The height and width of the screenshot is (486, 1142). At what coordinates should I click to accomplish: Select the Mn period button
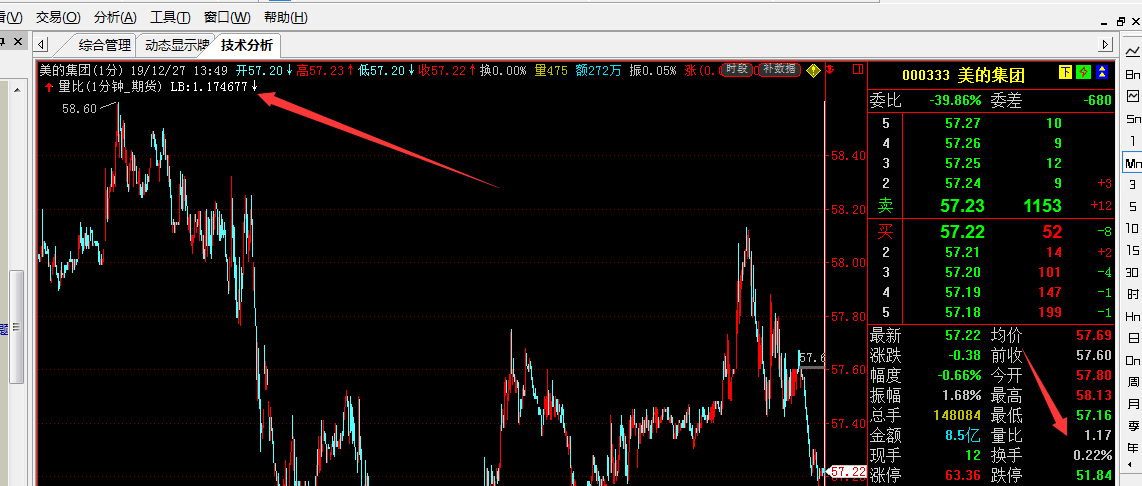tap(1133, 162)
